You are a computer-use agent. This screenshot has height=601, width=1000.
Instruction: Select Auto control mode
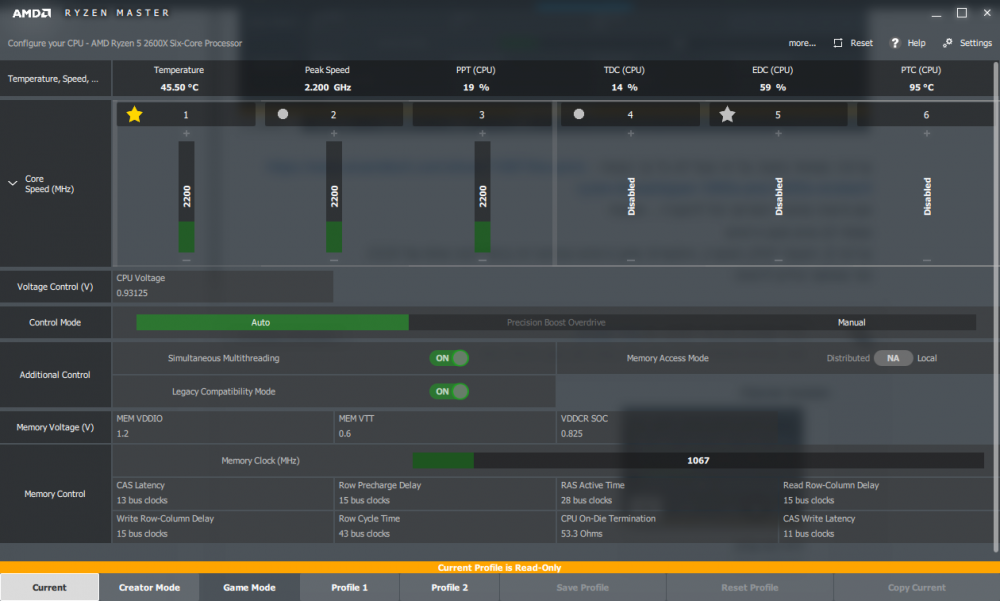click(272, 322)
